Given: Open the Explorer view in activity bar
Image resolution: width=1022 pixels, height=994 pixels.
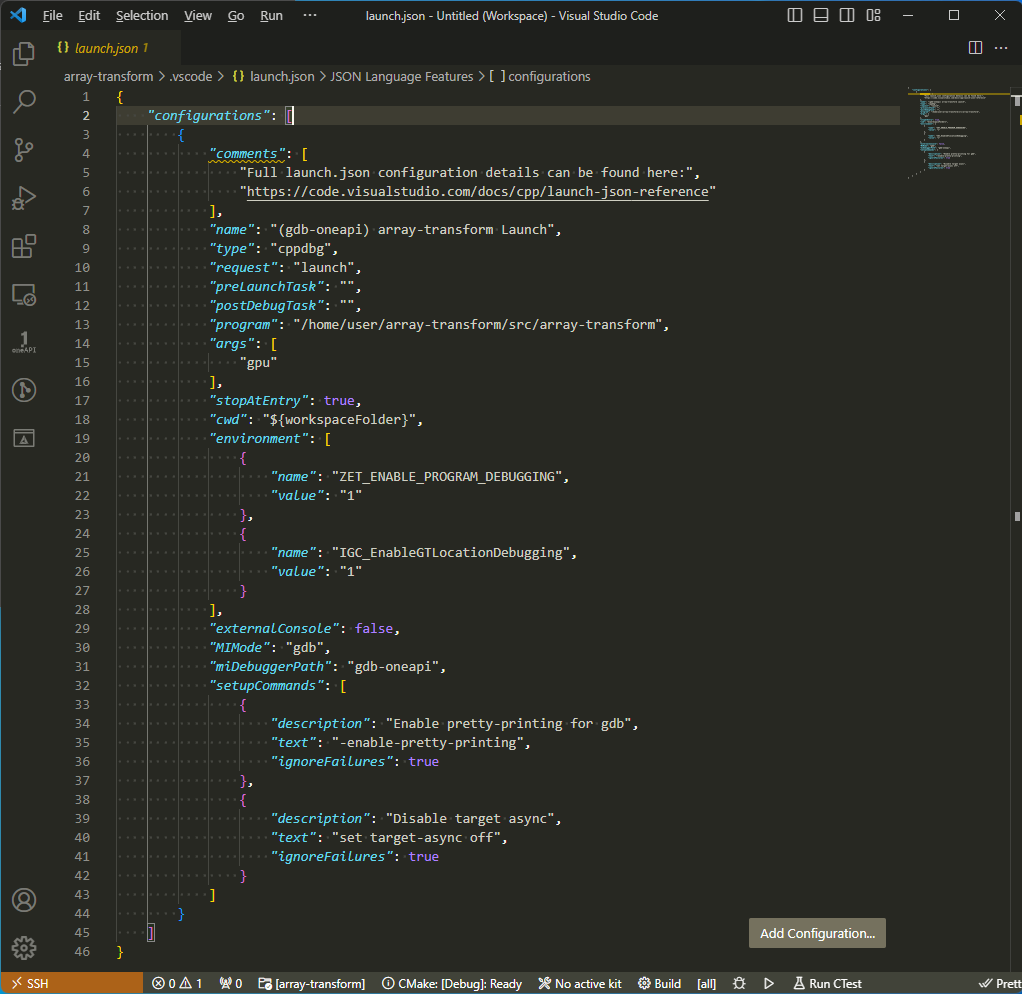Looking at the screenshot, I should click(24, 54).
